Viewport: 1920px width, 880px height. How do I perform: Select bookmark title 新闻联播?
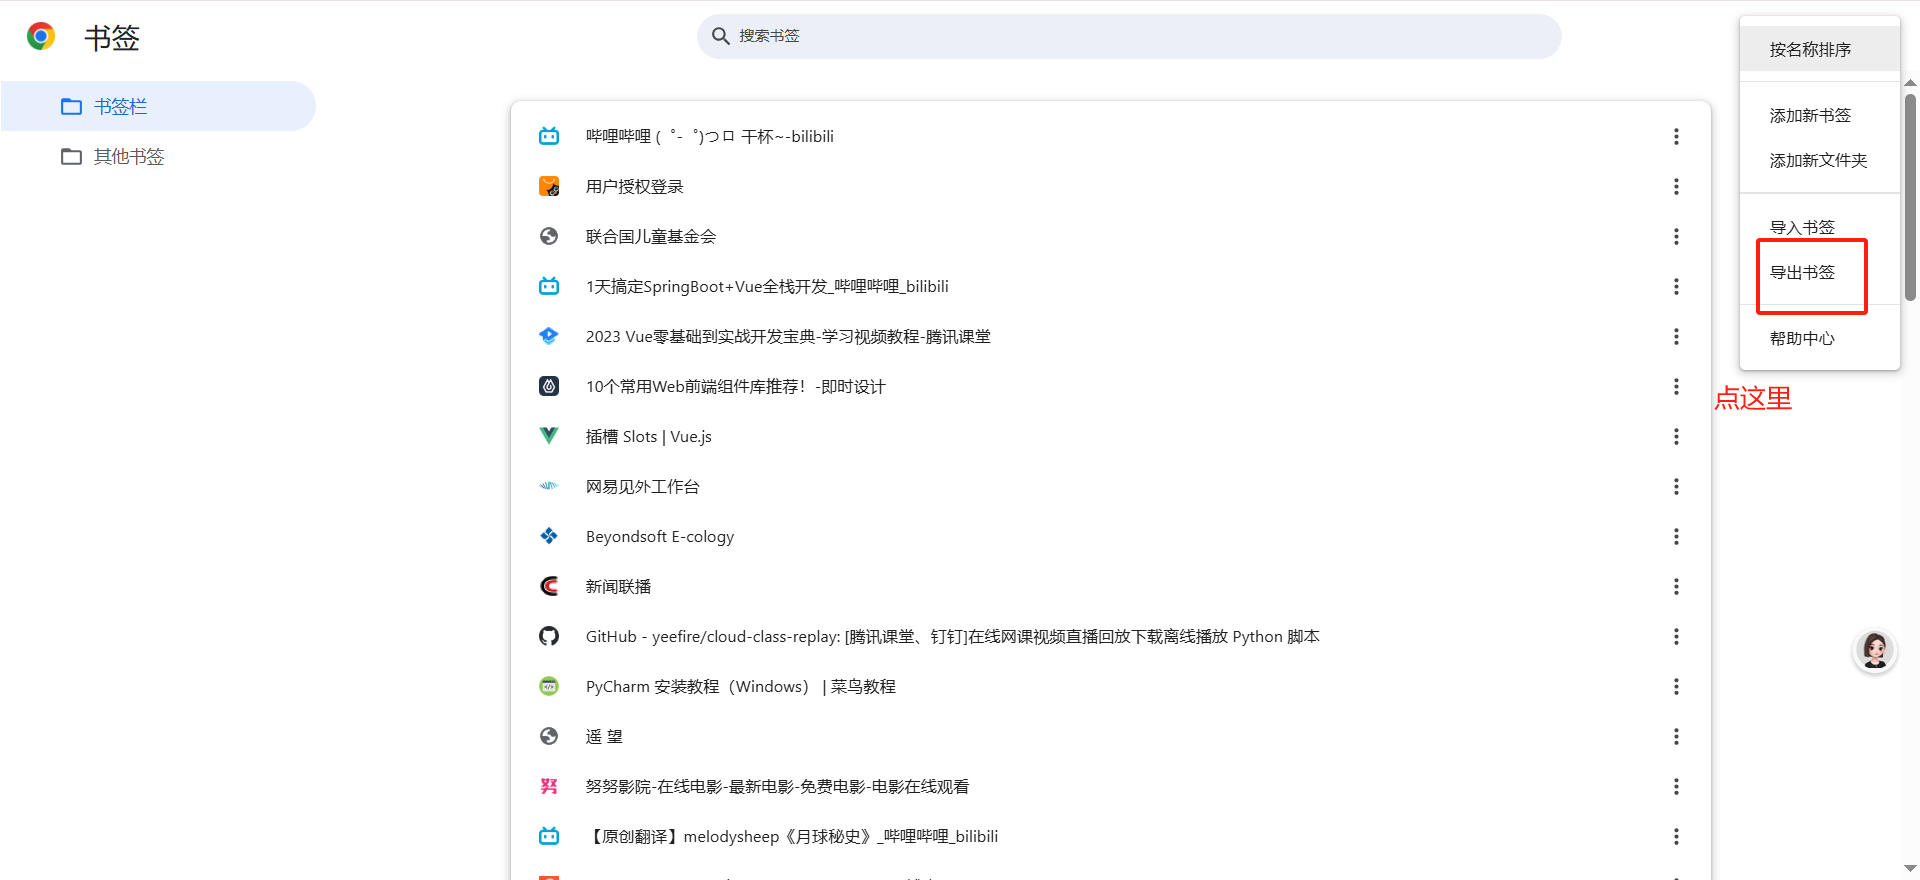coord(618,586)
